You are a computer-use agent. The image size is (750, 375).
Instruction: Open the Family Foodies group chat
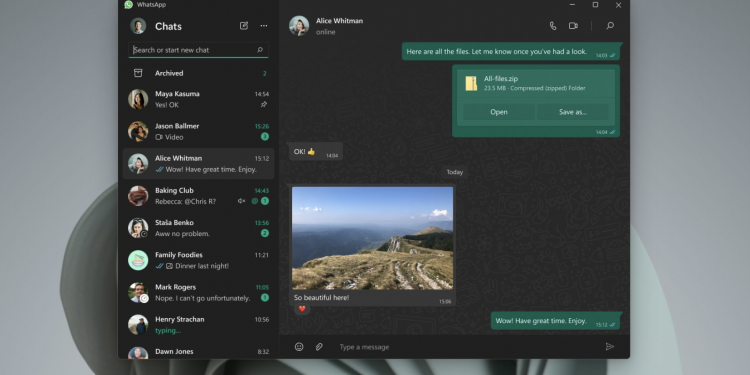point(199,260)
